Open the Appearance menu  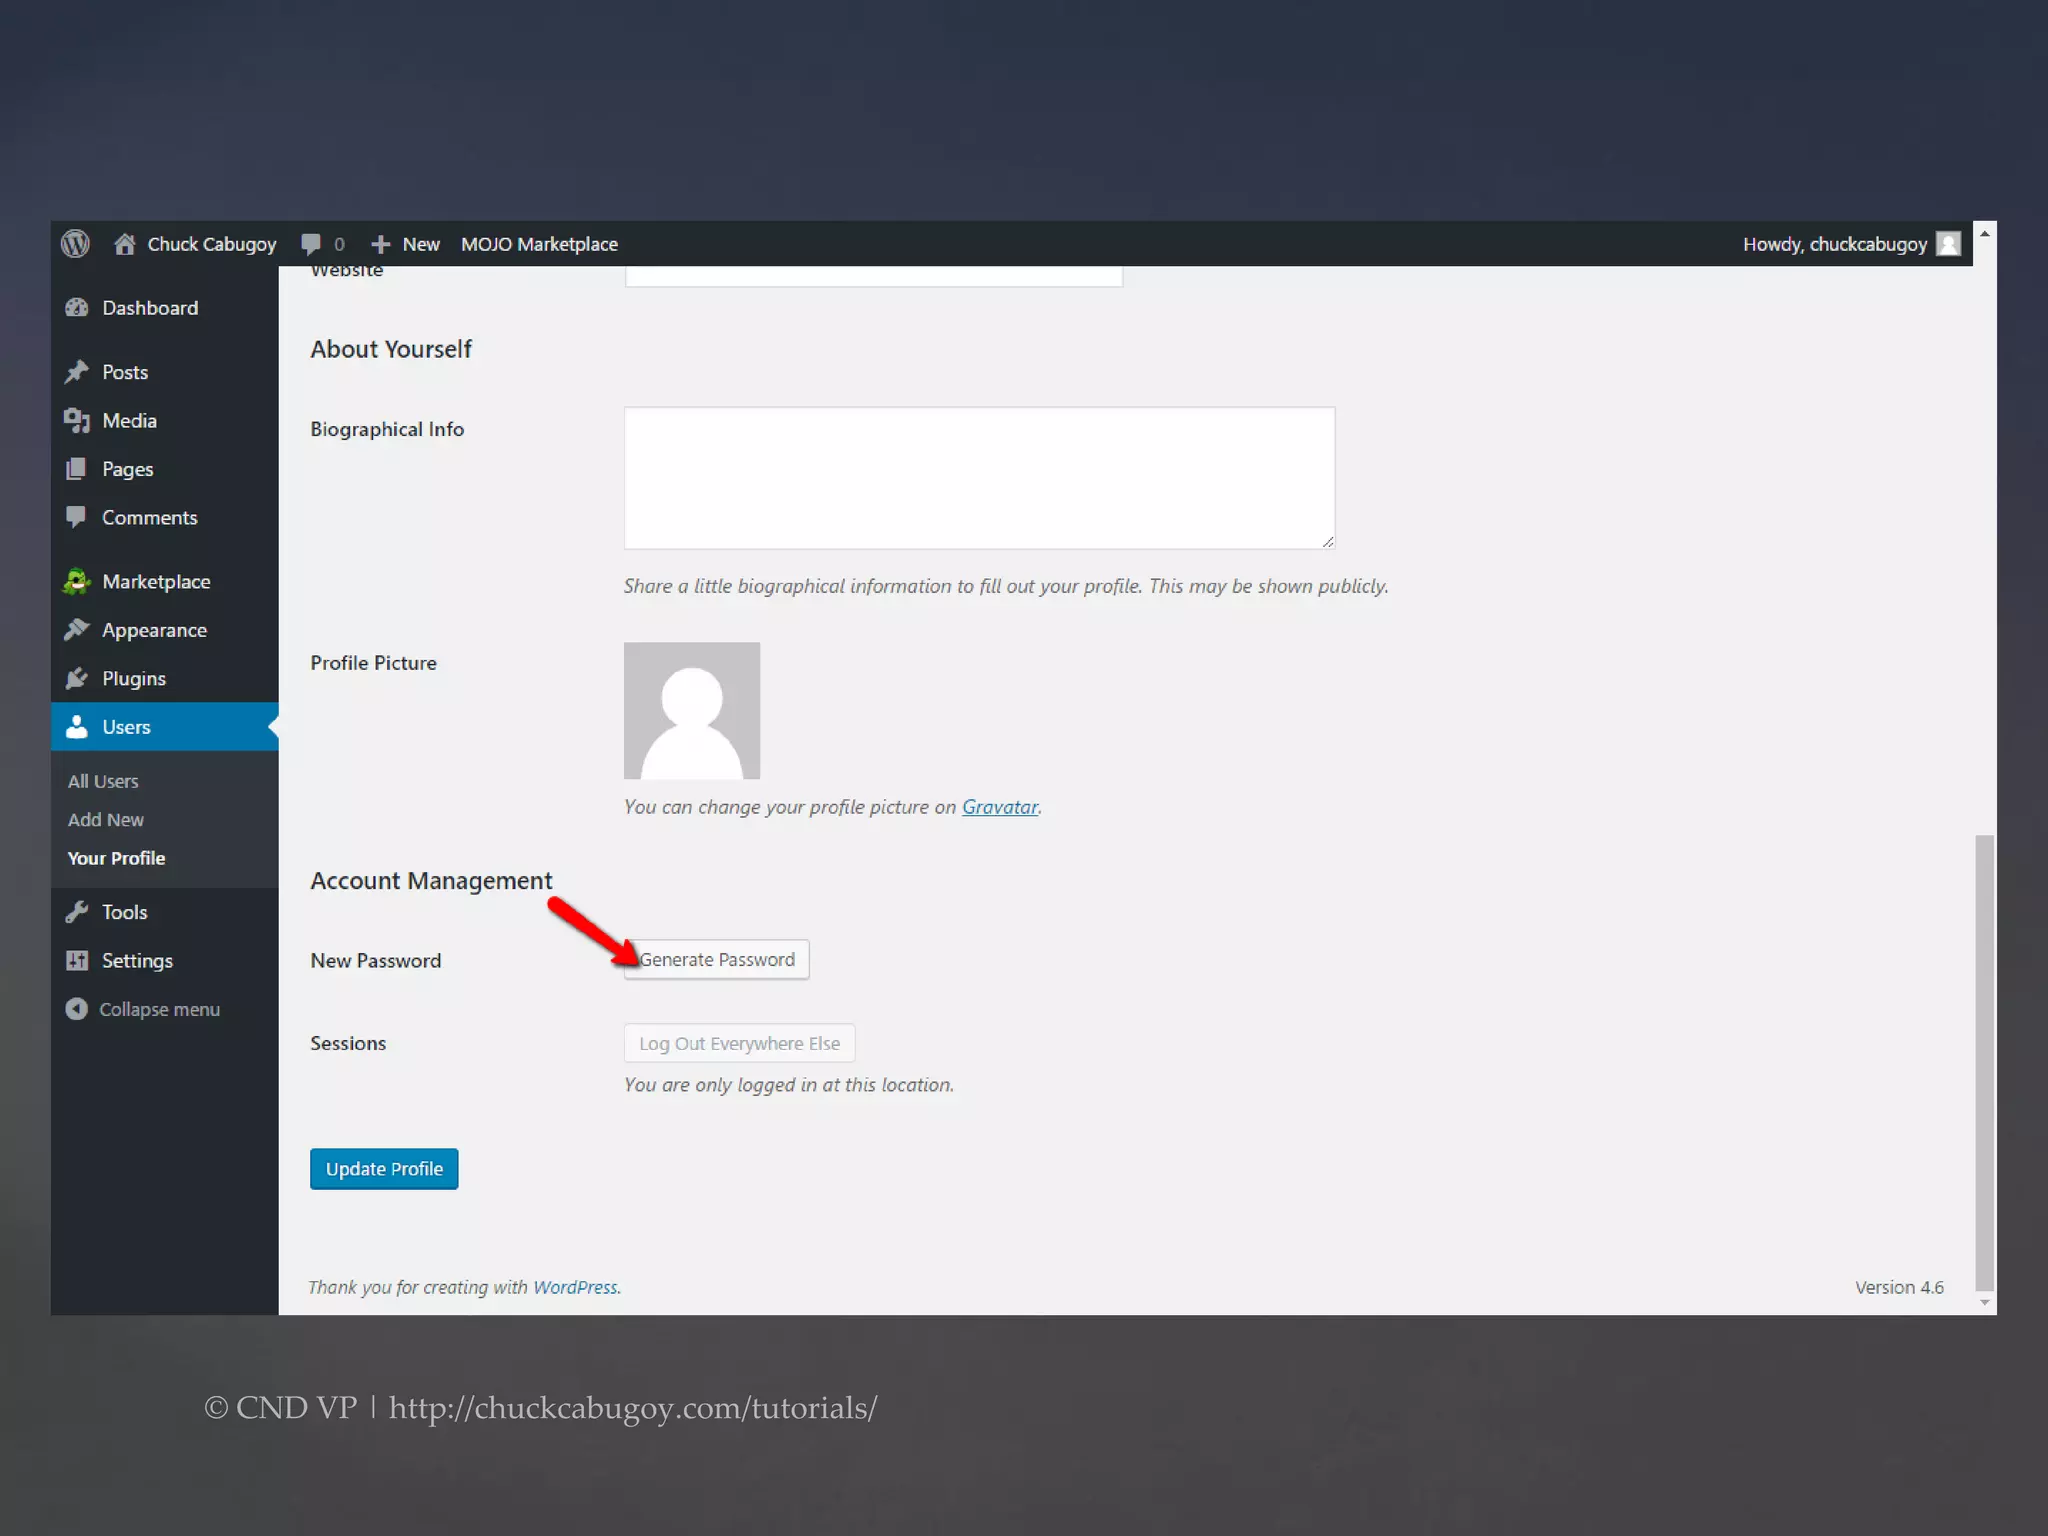pos(164,630)
